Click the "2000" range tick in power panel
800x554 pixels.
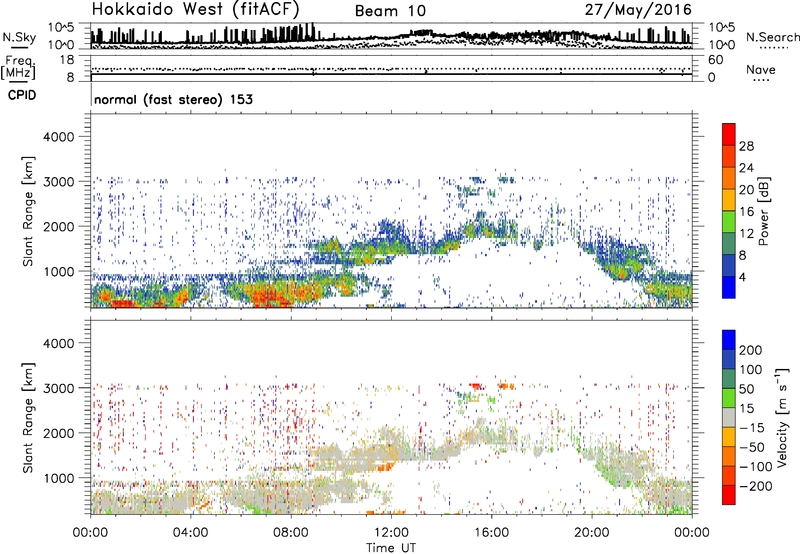[x=58, y=226]
